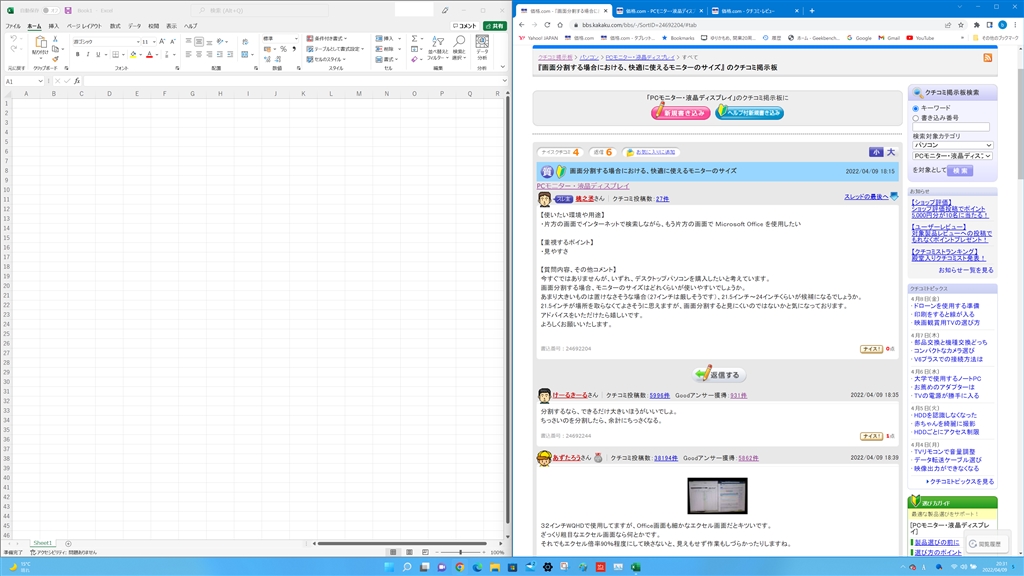1024x576 pixels.
Task: Click the increase font size icon
Action: coord(162,41)
